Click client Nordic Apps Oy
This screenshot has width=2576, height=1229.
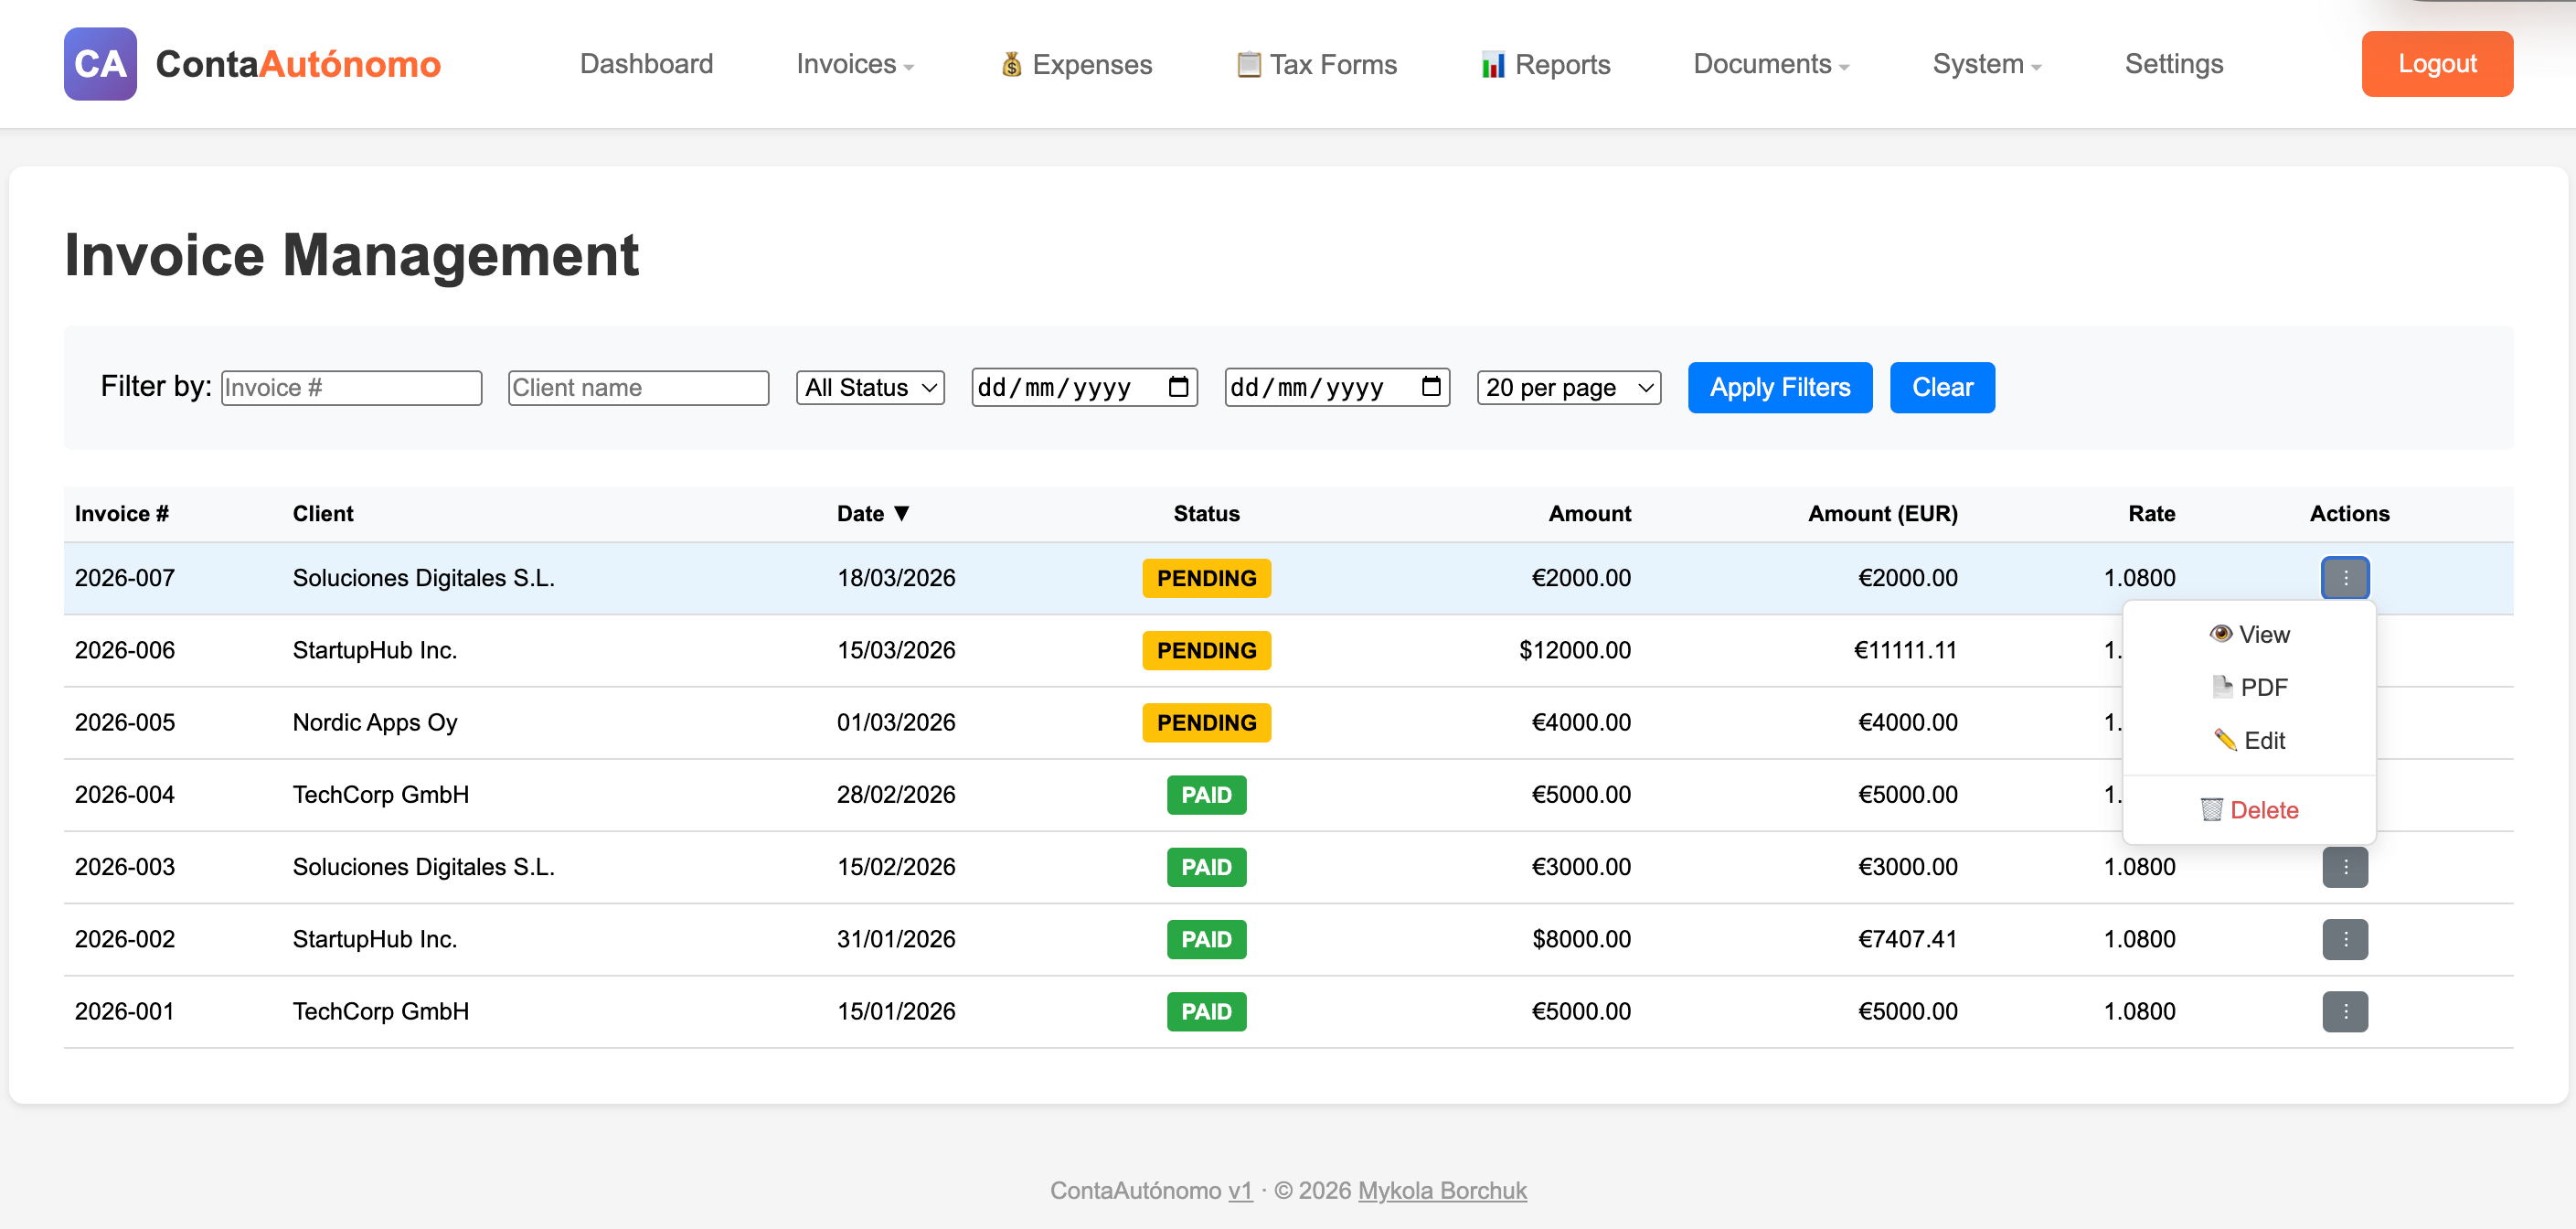(375, 722)
